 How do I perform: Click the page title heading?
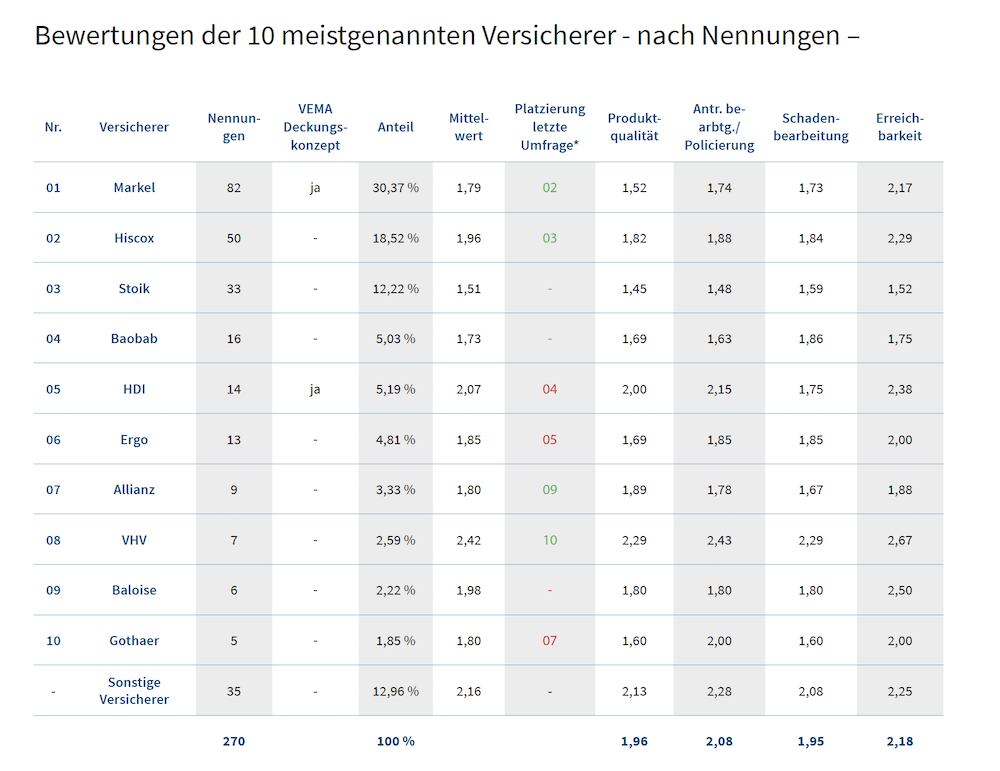[447, 36]
